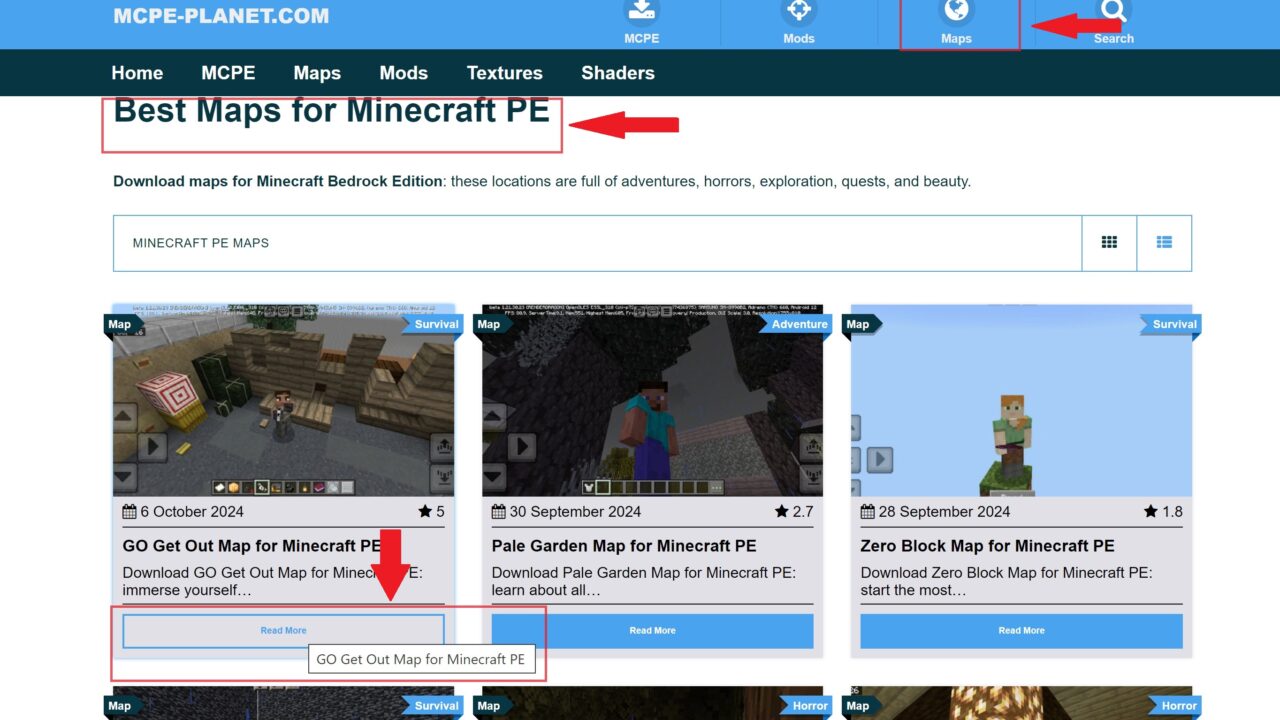Open the MCPE download icon in header
1280x720 pixels.
(642, 12)
